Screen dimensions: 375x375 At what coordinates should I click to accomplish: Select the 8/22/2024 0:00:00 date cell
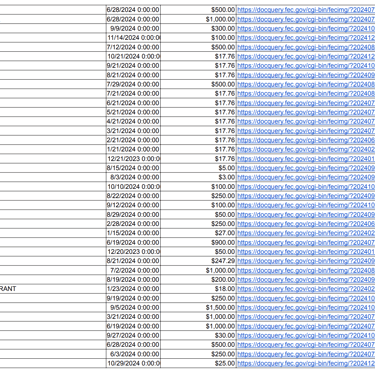[133, 196]
